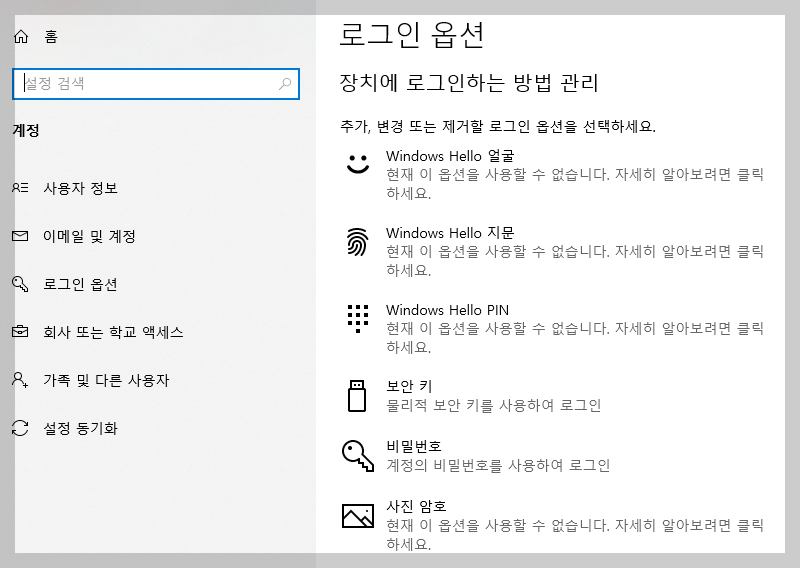The image size is (800, 568).
Task: Click the magnifier icon in search box
Action: coord(285,84)
